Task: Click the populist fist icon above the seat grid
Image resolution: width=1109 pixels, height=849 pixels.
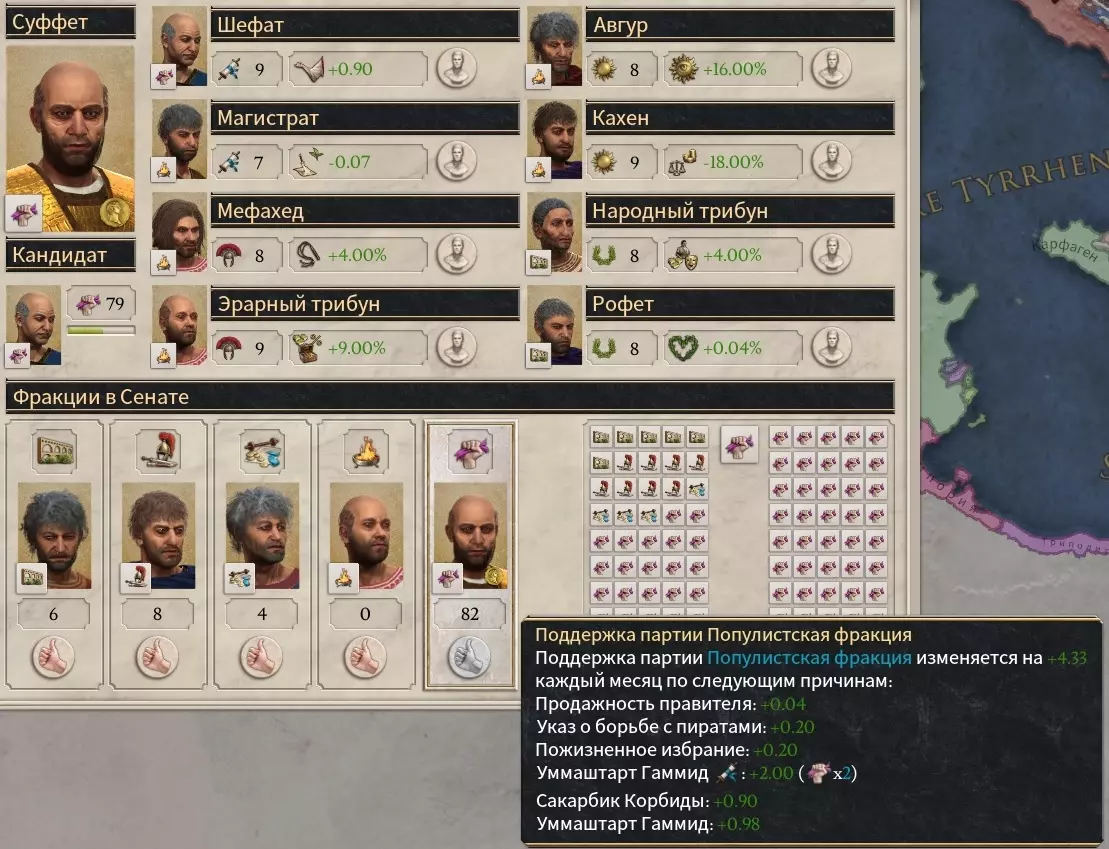Action: [x=739, y=444]
